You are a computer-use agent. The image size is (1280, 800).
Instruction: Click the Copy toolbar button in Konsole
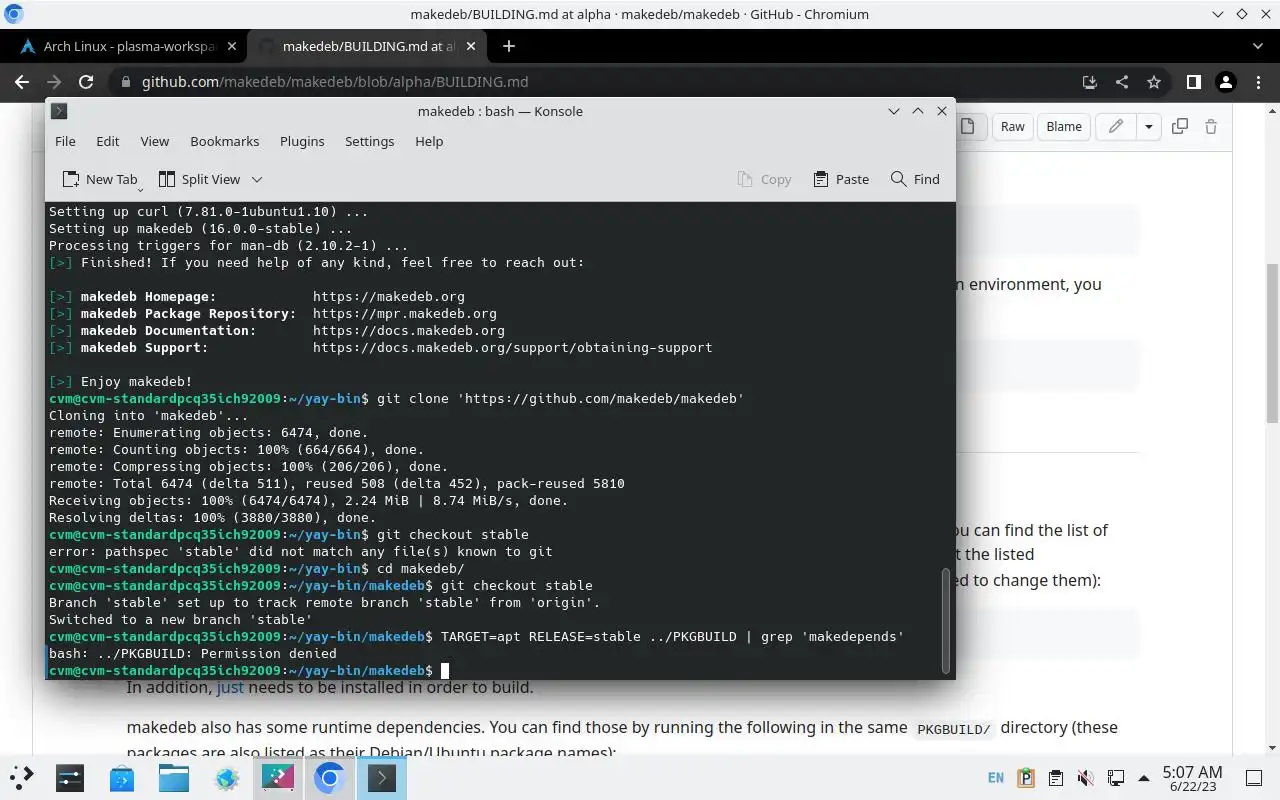(x=764, y=179)
